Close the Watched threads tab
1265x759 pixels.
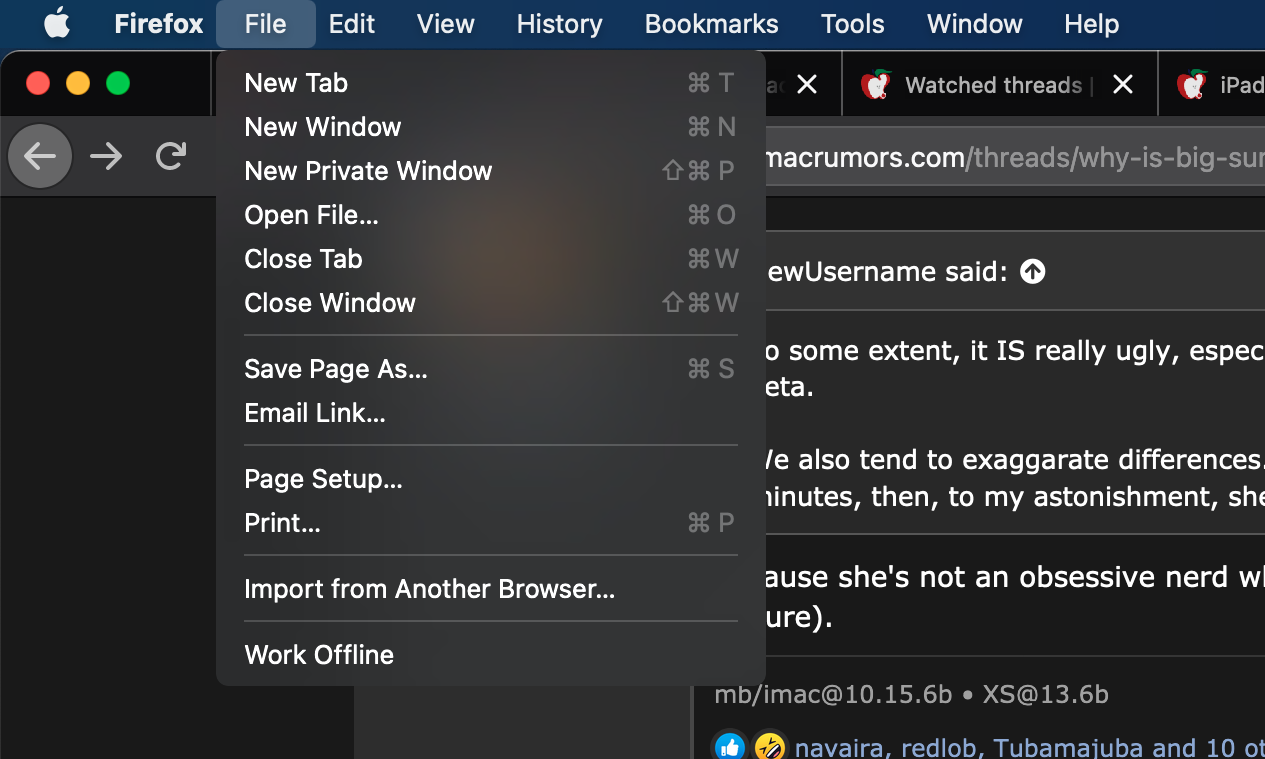(x=1123, y=85)
